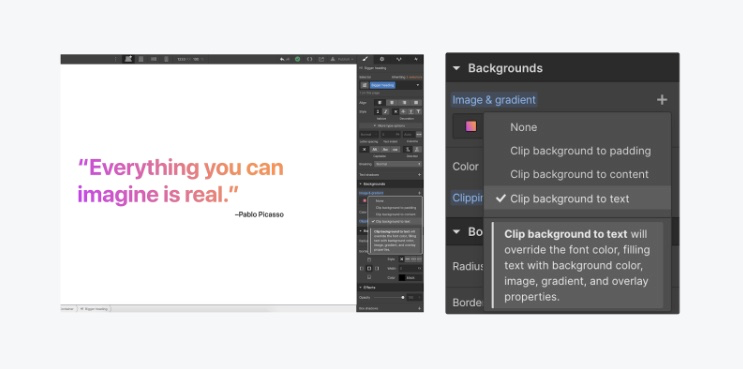Remove text decoration with X
Image resolution: width=743 pixels, height=369 pixels.
coord(396,111)
